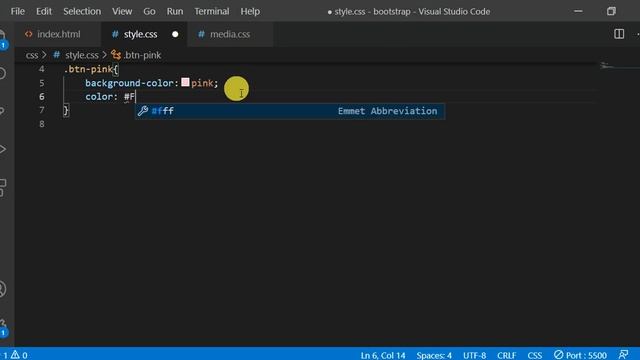640x360 pixels.
Task: Open the Explorer activity bar icon
Action: (x=2, y=39)
